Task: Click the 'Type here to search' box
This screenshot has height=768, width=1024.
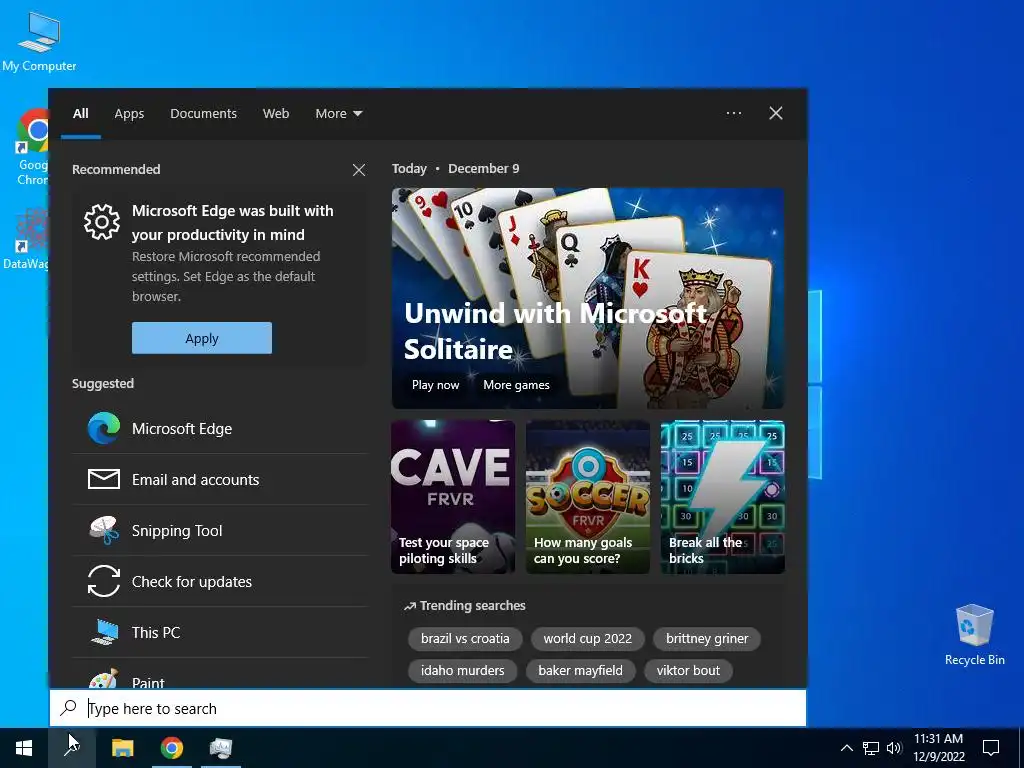Action: (428, 708)
